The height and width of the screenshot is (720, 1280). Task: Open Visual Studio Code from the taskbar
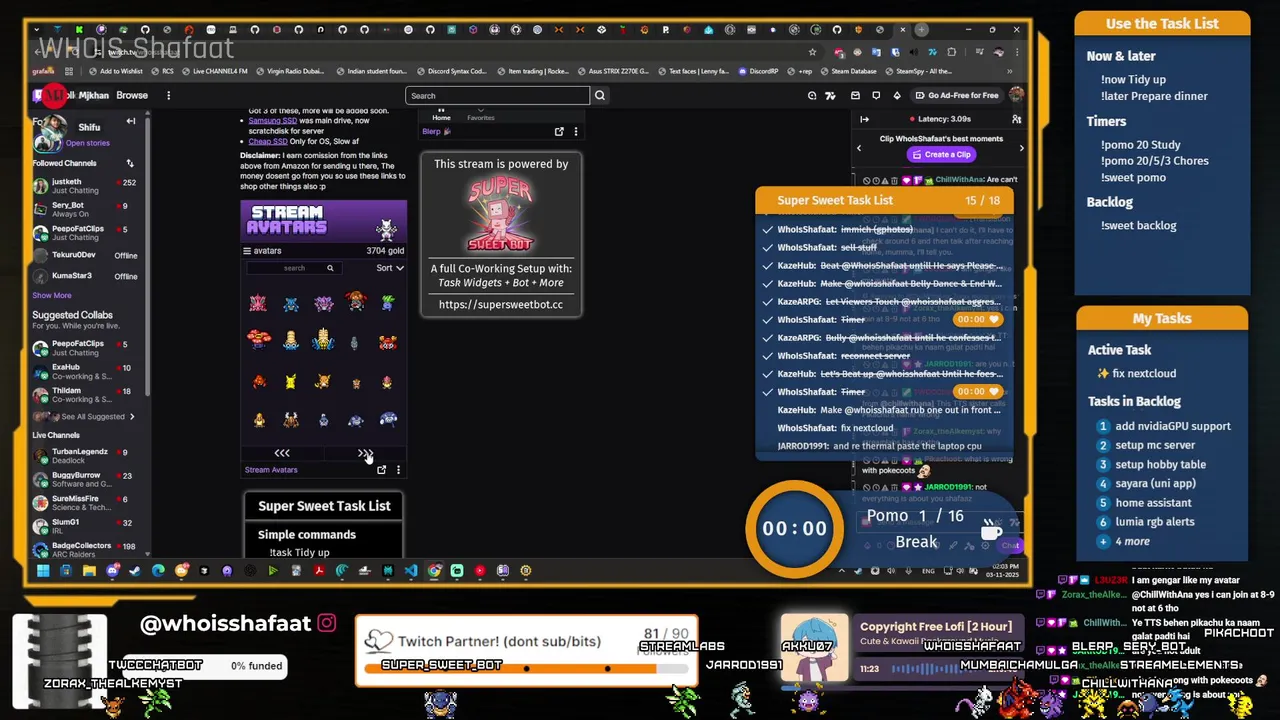tap(411, 571)
